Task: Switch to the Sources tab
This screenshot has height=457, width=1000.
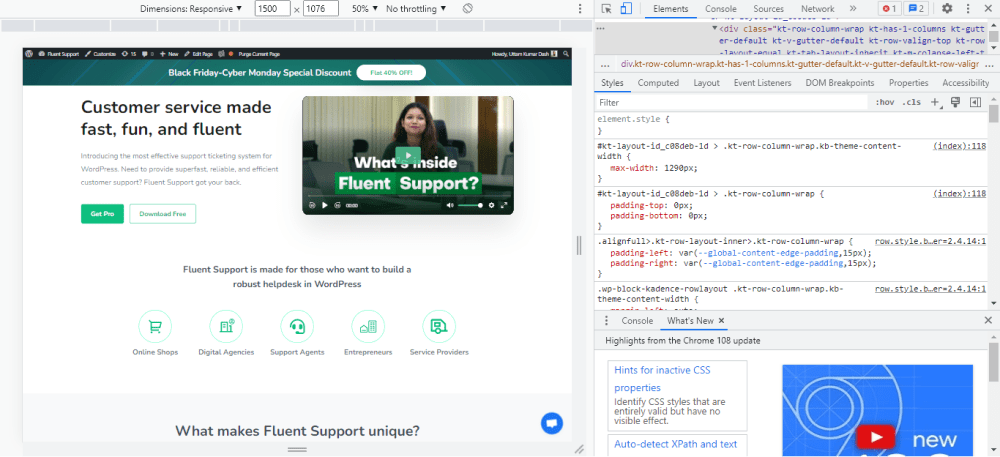Action: [768, 9]
